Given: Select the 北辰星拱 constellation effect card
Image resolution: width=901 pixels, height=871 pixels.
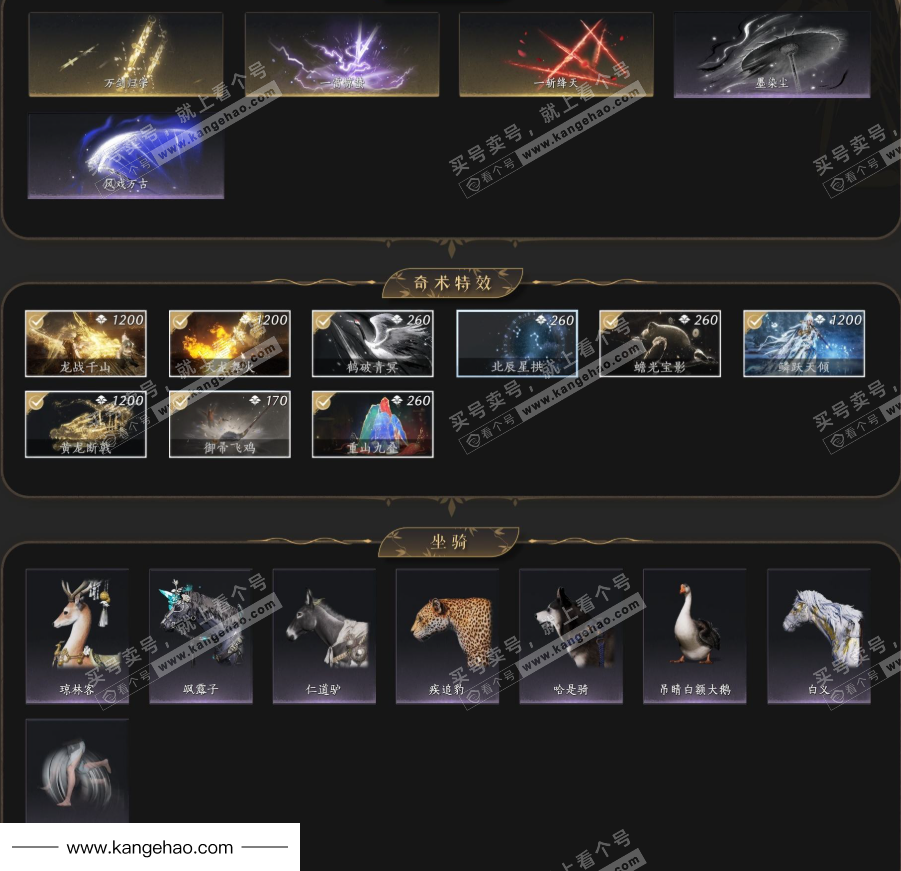Looking at the screenshot, I should (x=517, y=344).
